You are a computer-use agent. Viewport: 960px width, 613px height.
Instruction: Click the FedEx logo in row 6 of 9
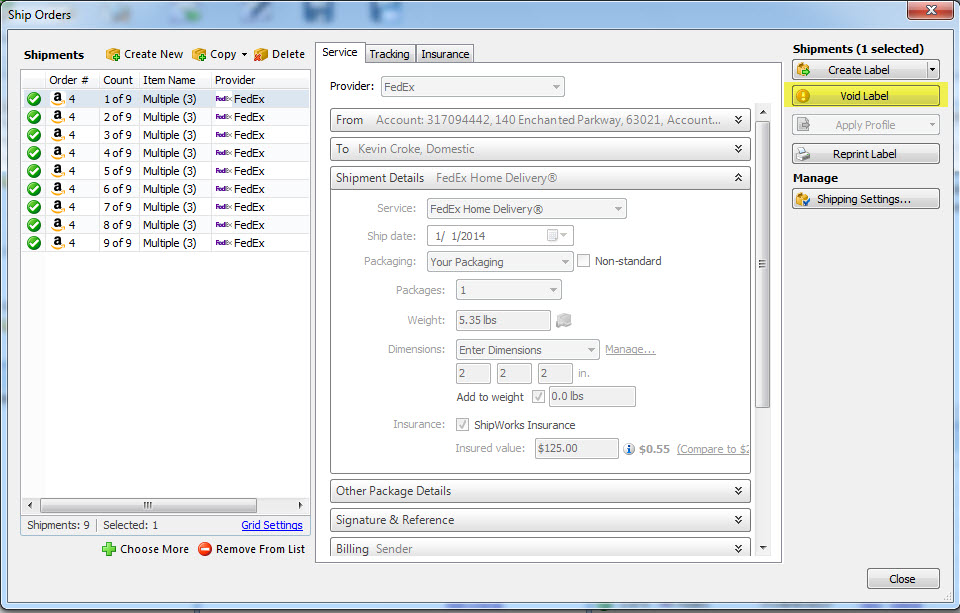[223, 189]
